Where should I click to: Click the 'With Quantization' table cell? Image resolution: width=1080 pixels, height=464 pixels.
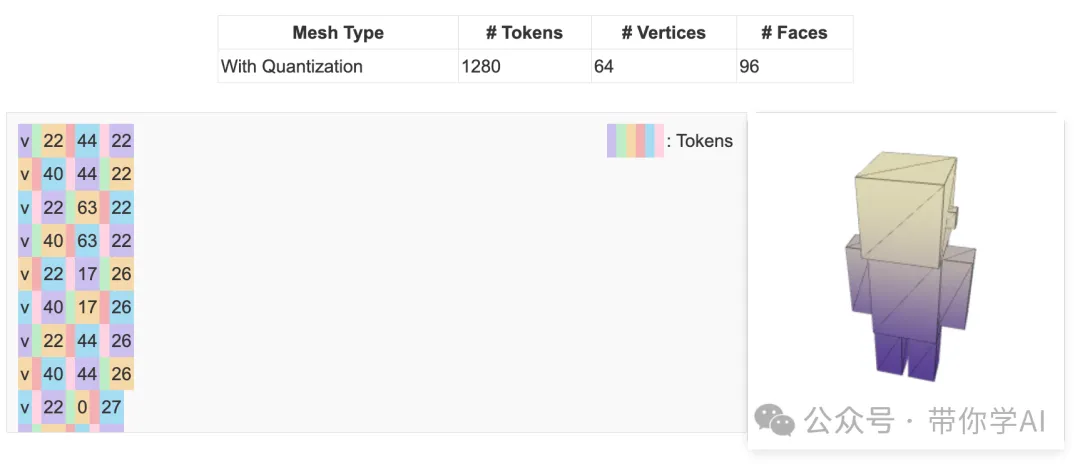click(x=292, y=67)
